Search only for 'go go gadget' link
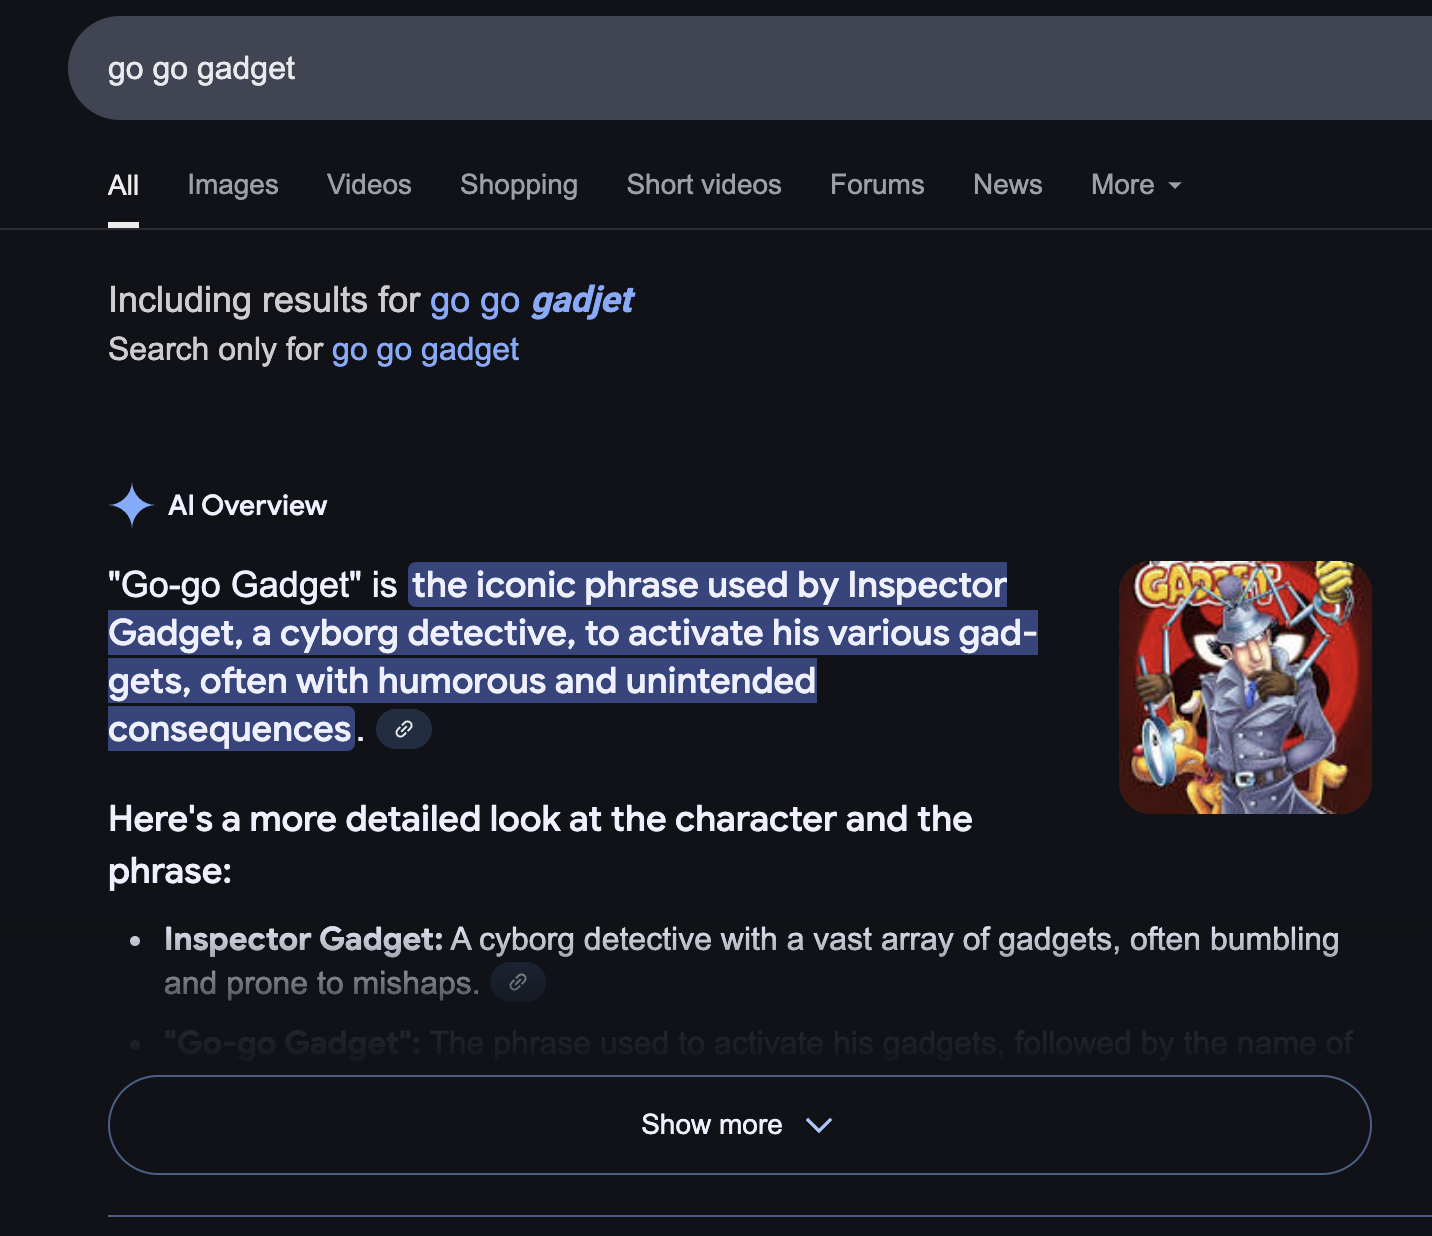This screenshot has height=1236, width=1432. point(425,349)
